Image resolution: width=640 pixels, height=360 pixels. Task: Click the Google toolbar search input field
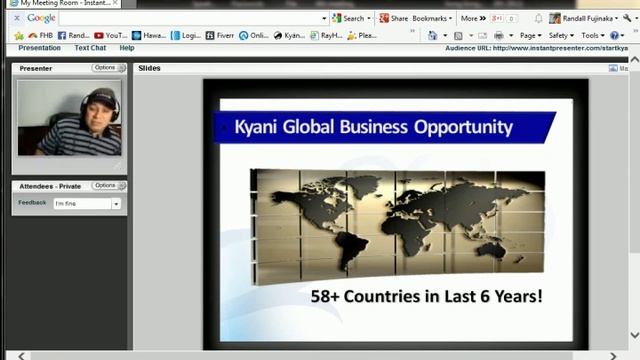190,18
